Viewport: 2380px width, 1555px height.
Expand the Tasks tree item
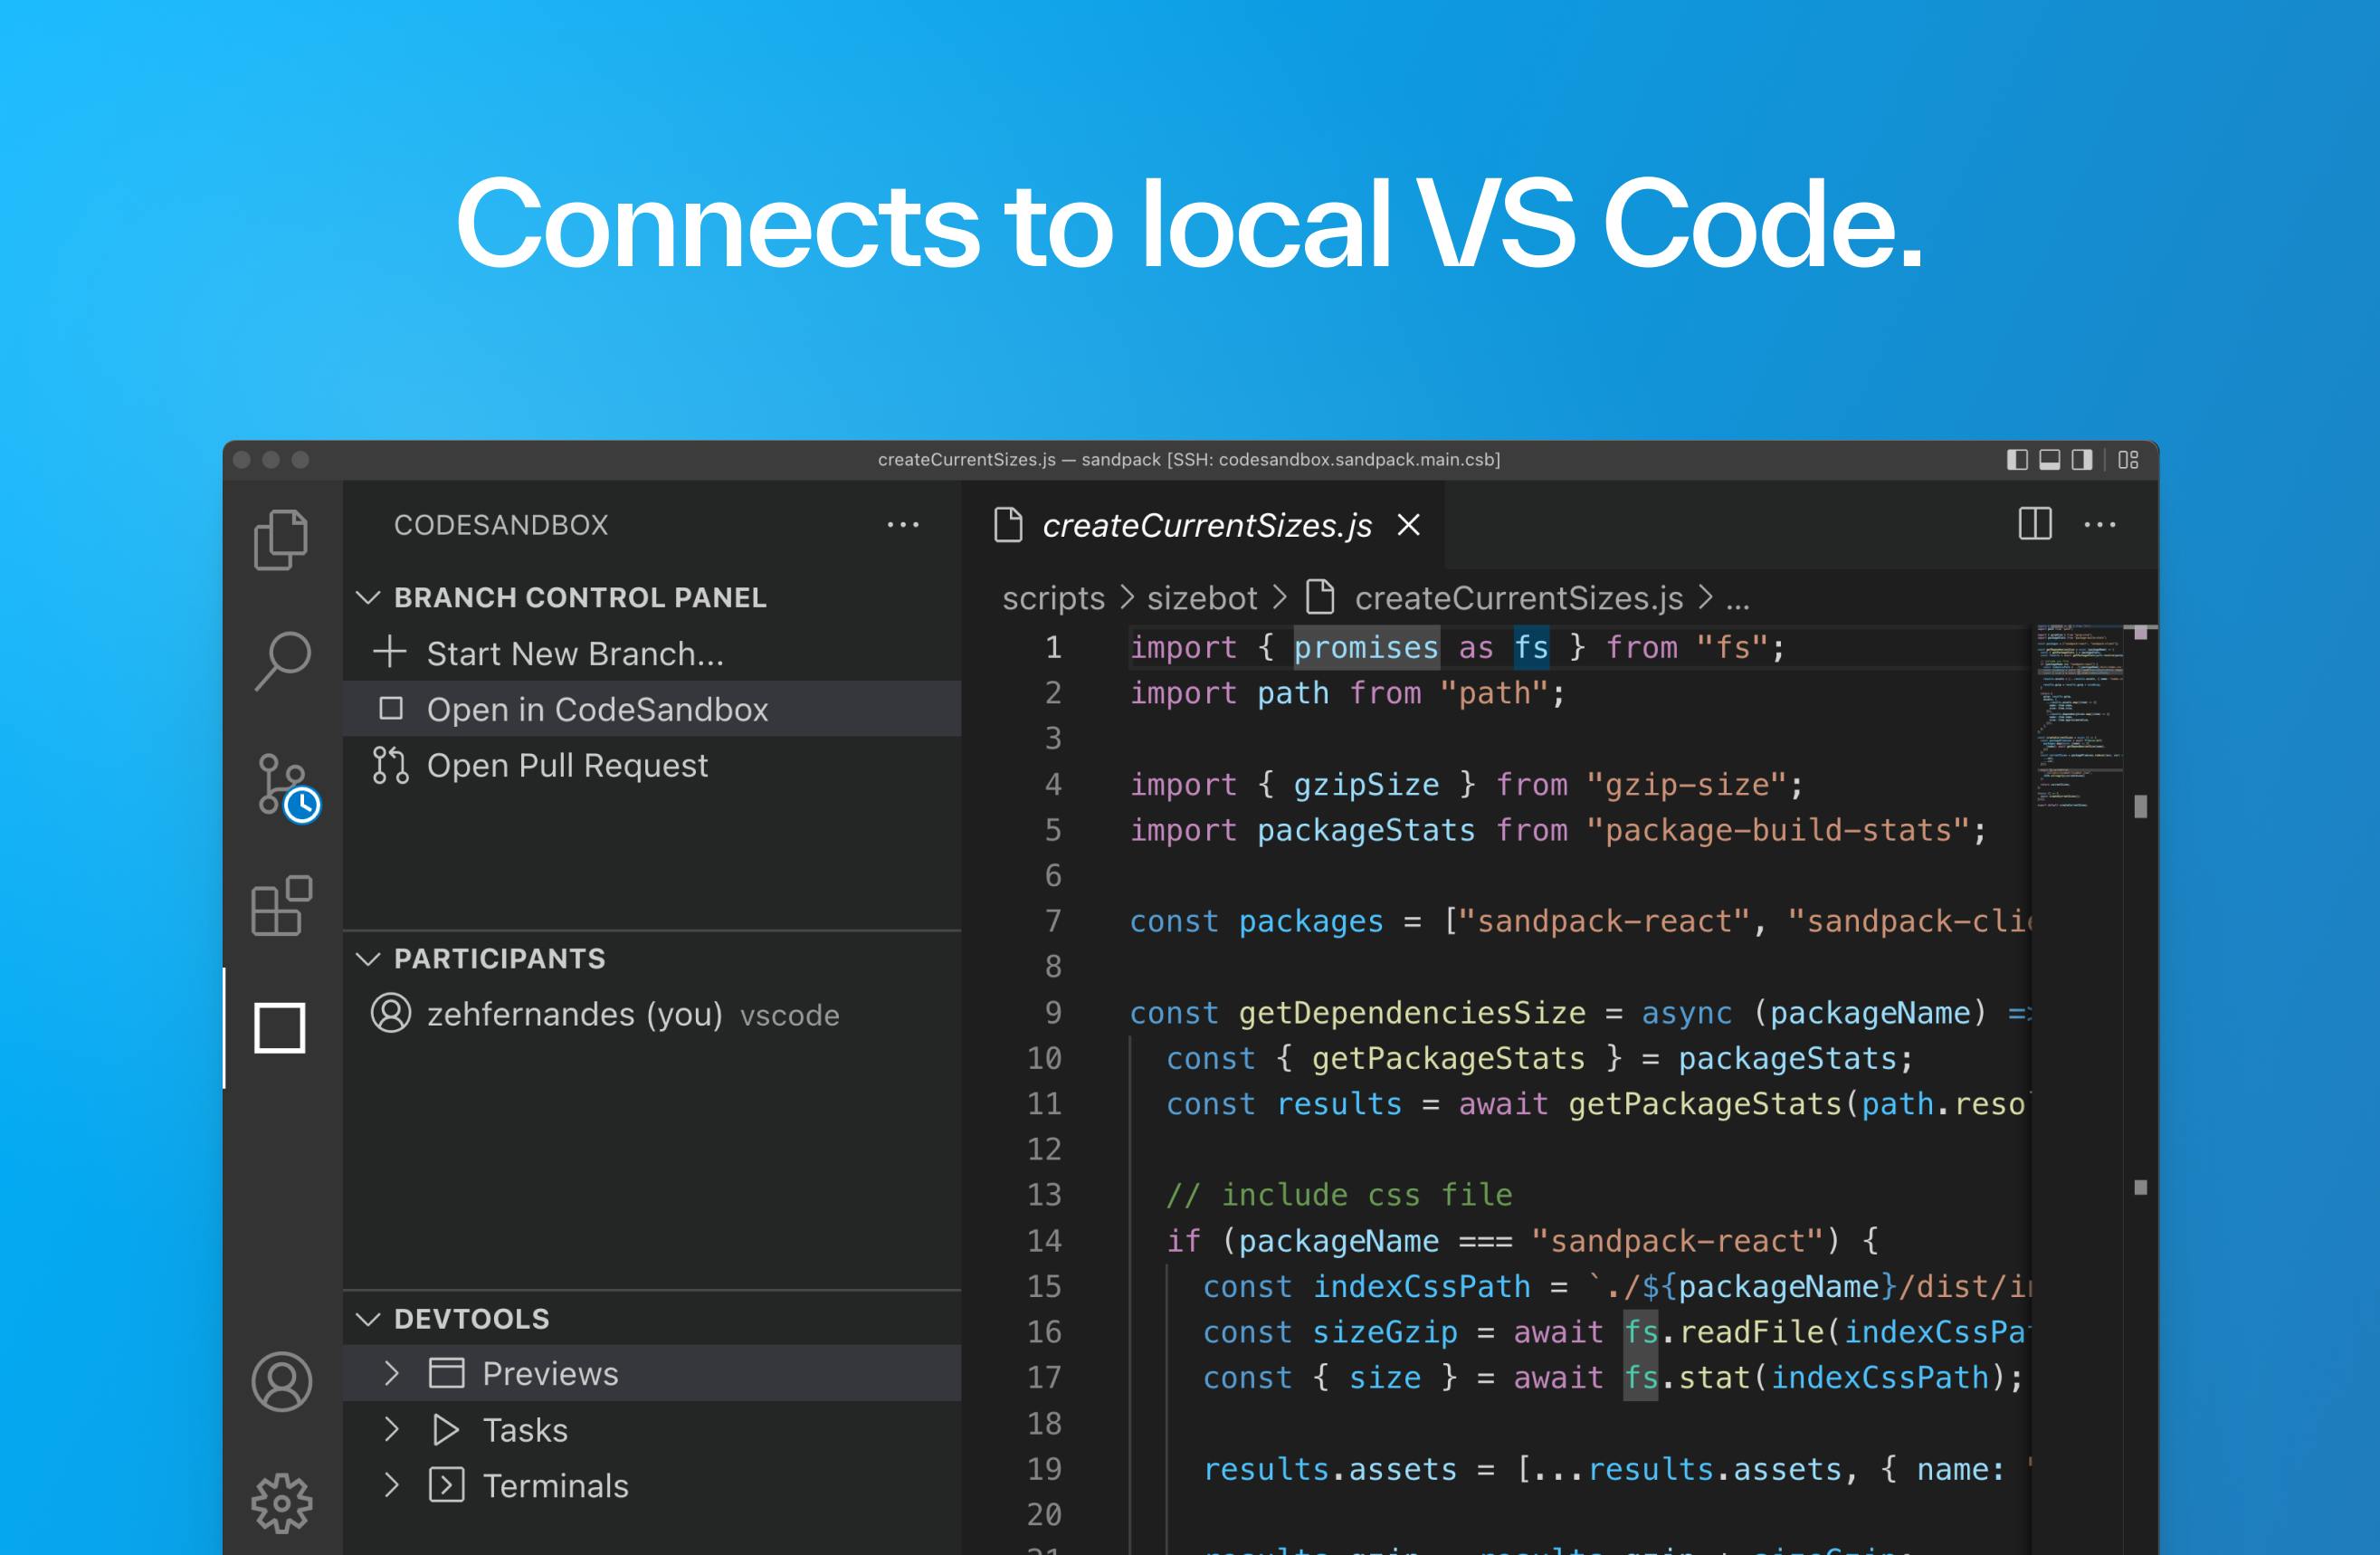392,1429
